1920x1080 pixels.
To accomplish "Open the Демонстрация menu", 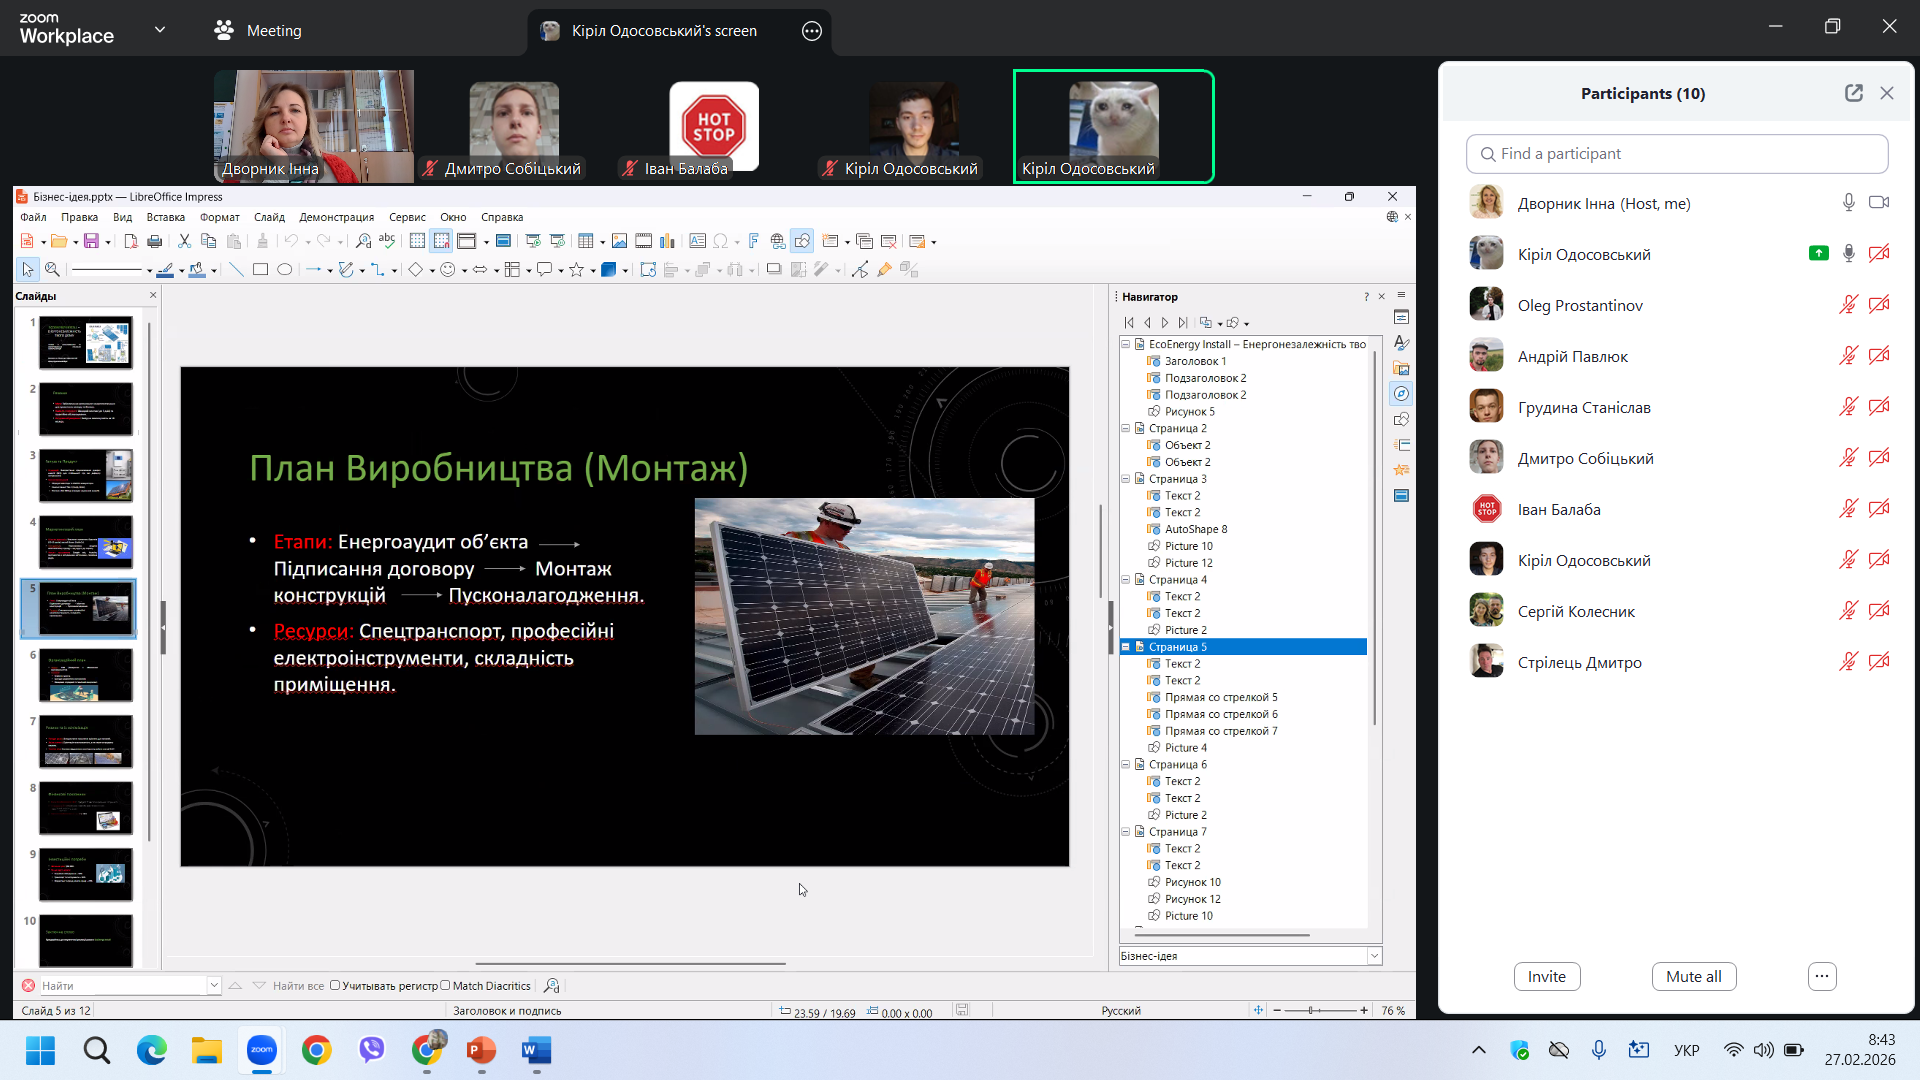I will point(336,217).
